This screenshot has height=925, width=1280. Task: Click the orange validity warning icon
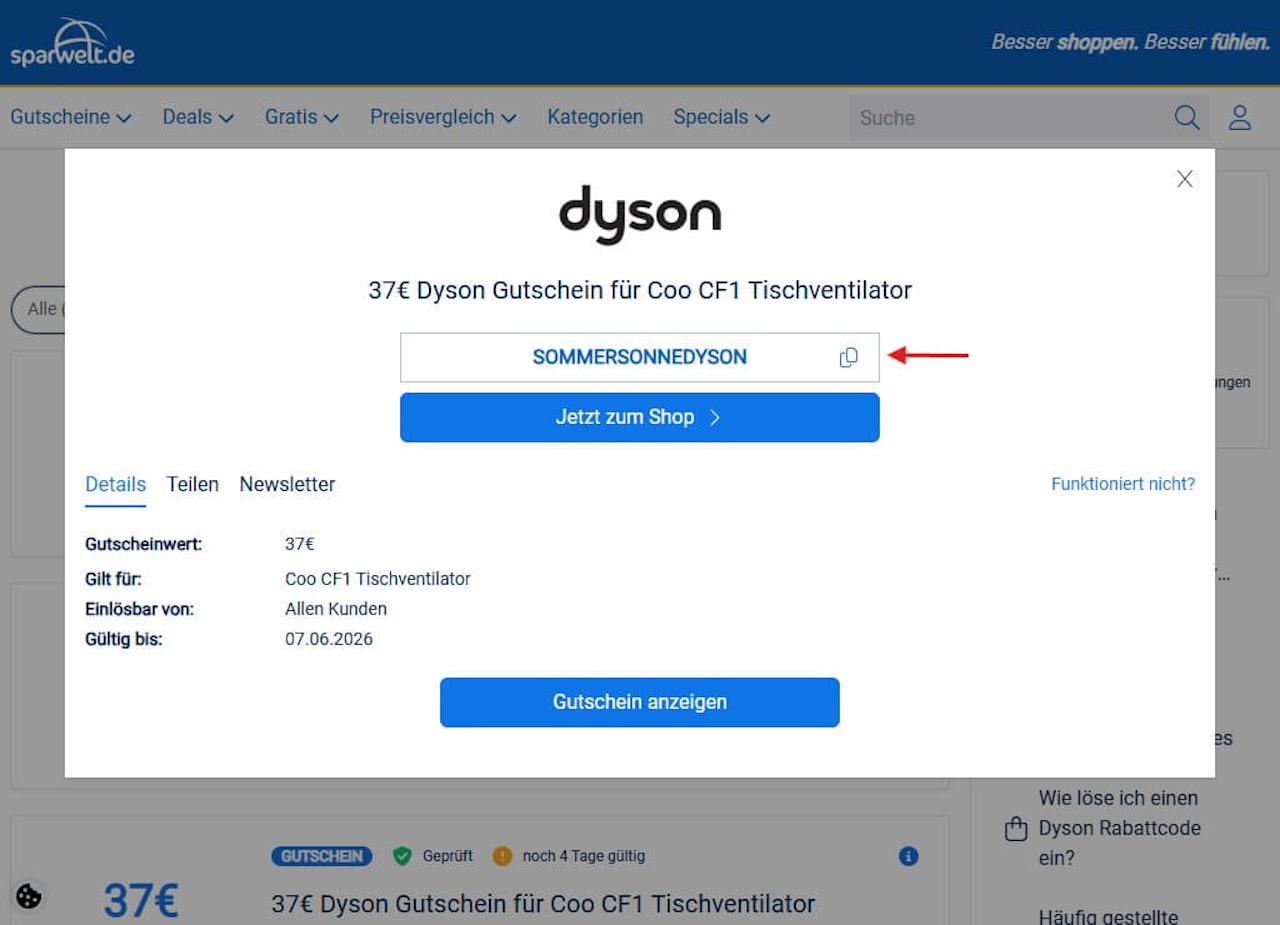tap(502, 856)
